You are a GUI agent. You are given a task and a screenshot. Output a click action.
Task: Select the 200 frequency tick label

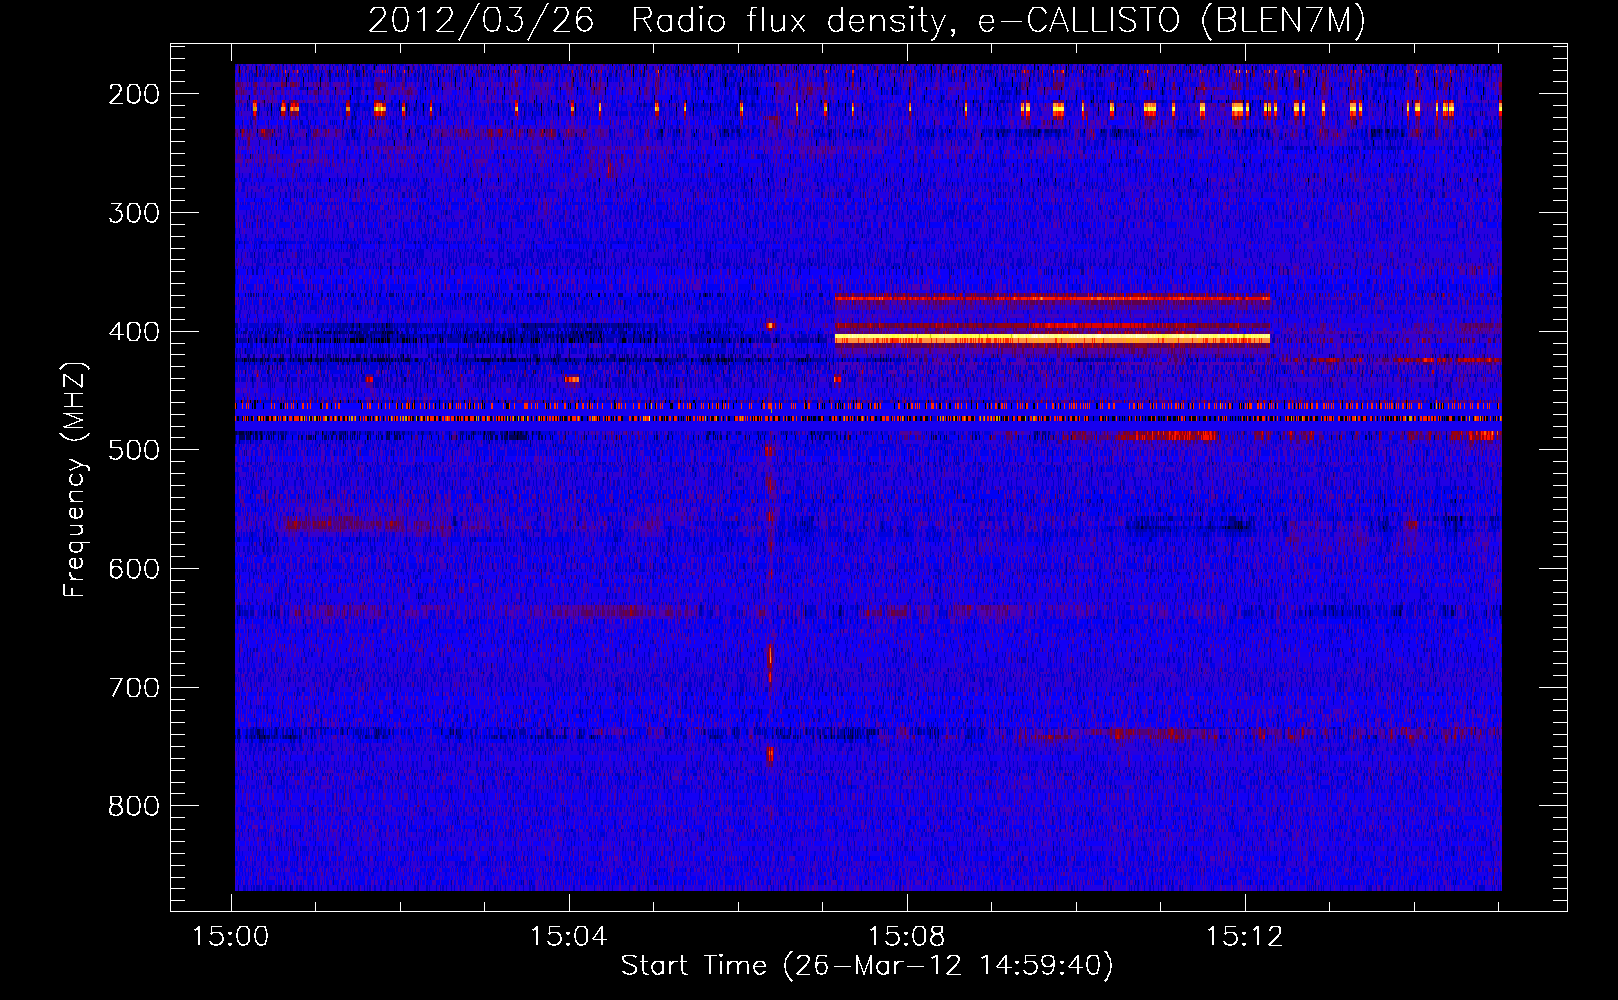[134, 94]
